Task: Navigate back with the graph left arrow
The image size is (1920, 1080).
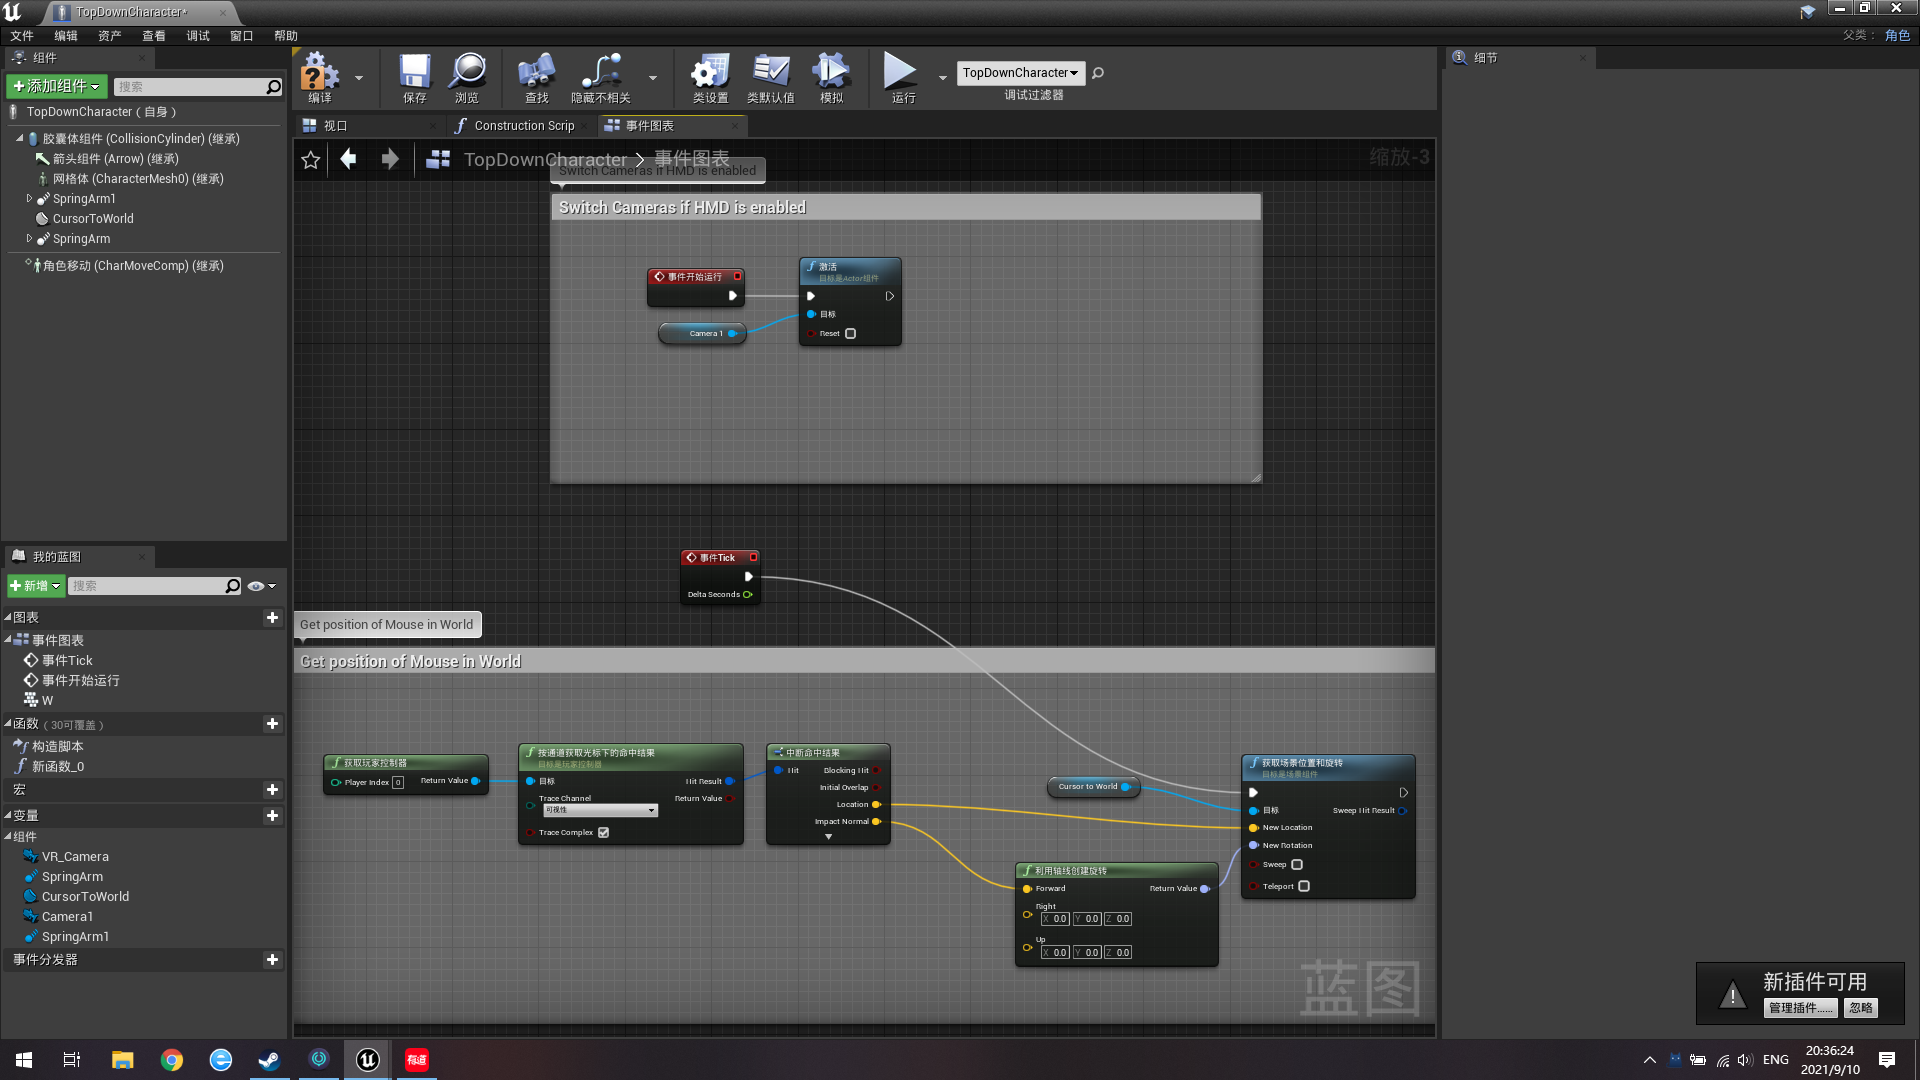Action: tap(348, 159)
